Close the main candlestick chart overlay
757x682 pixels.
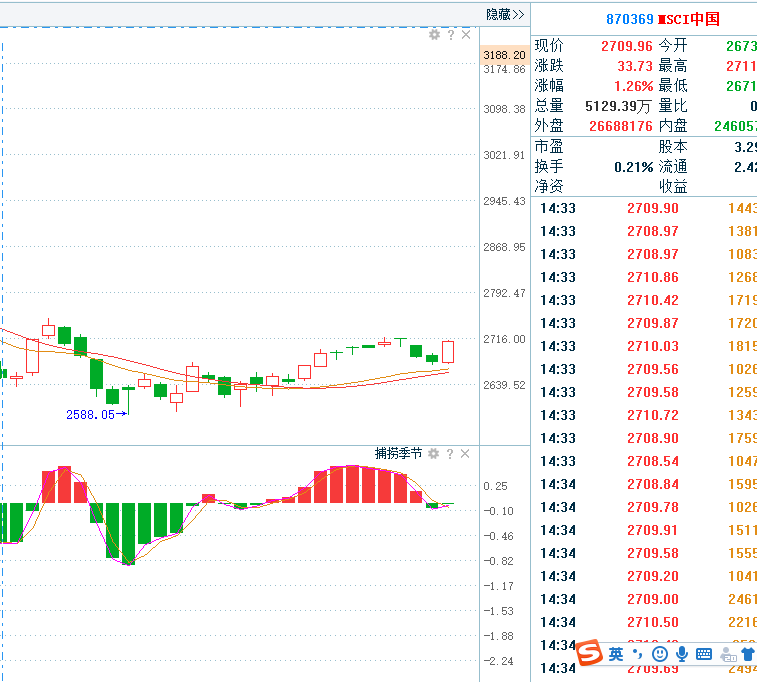coord(465,35)
